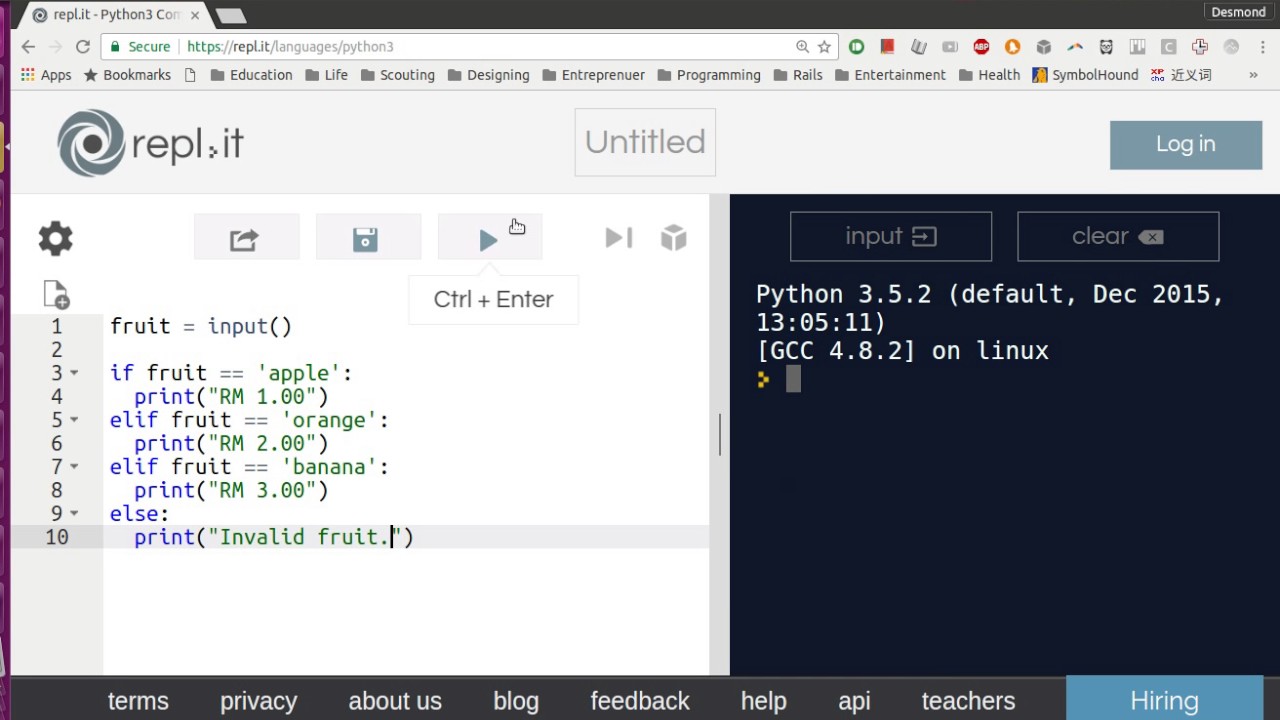Open the feedback link in the footer

[x=640, y=701]
